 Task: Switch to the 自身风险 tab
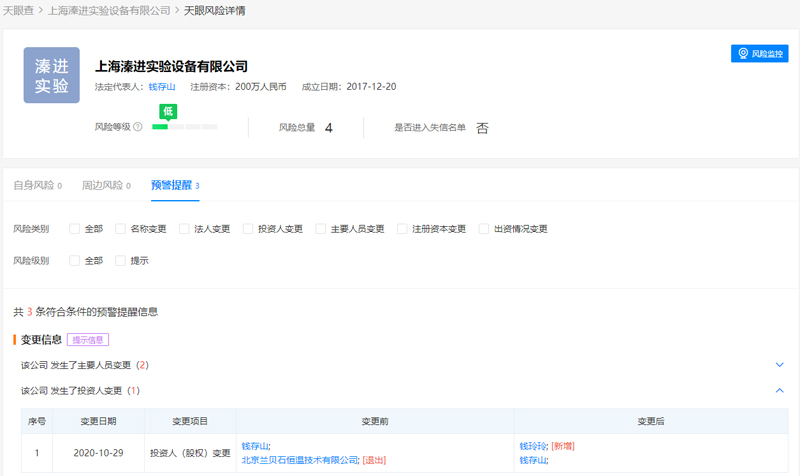point(37,185)
